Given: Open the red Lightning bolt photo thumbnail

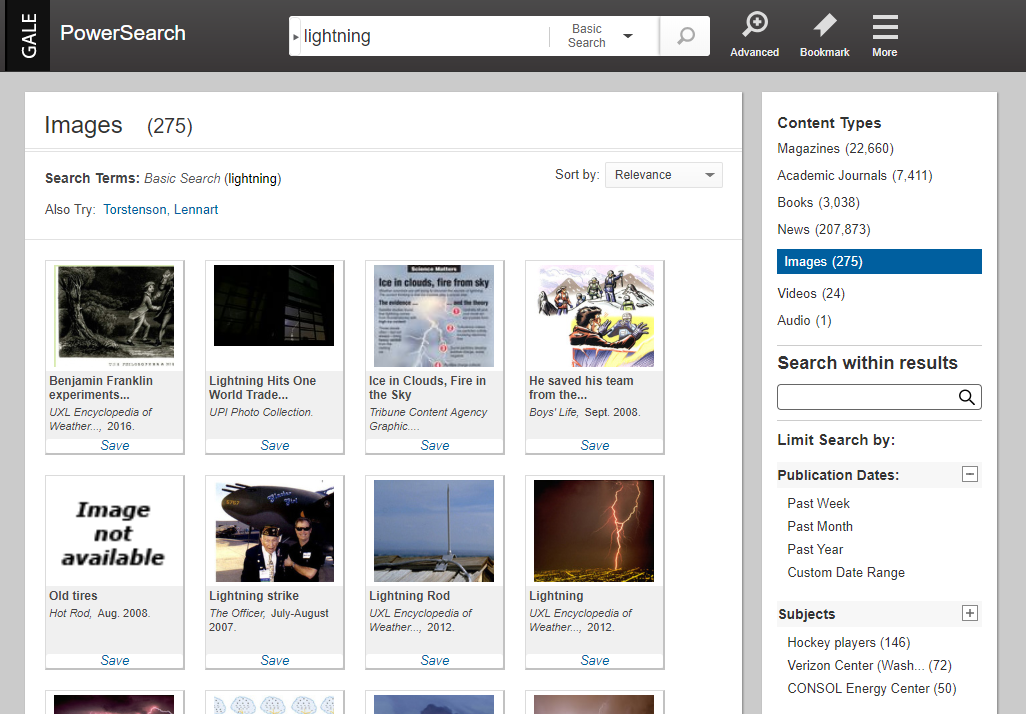Looking at the screenshot, I should point(594,531).
